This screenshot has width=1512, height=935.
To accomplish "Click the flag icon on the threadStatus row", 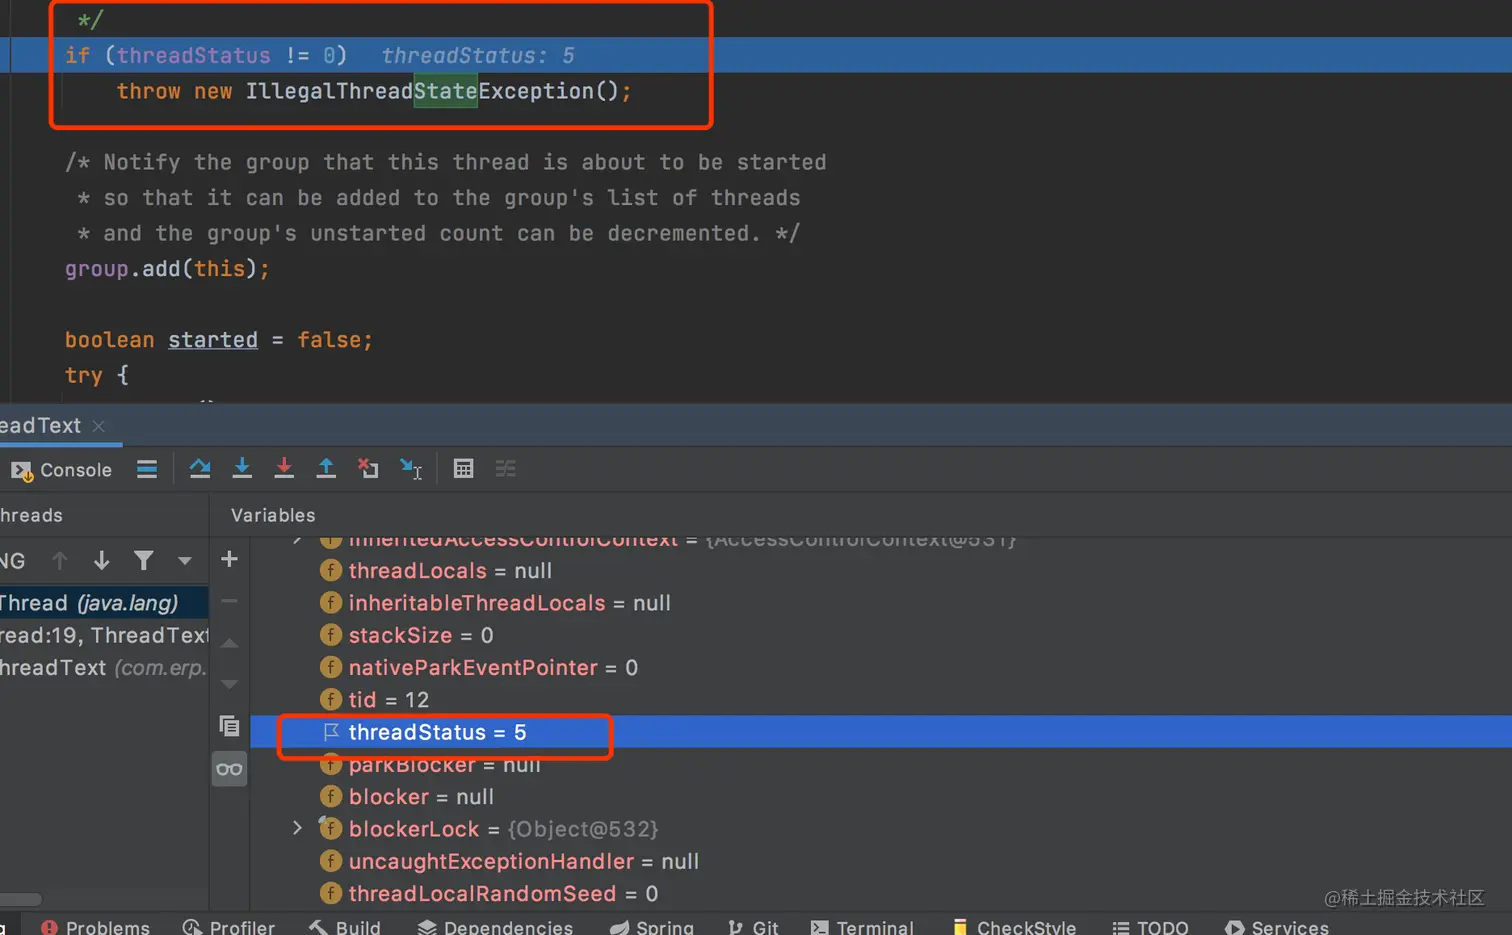I will (x=331, y=732).
